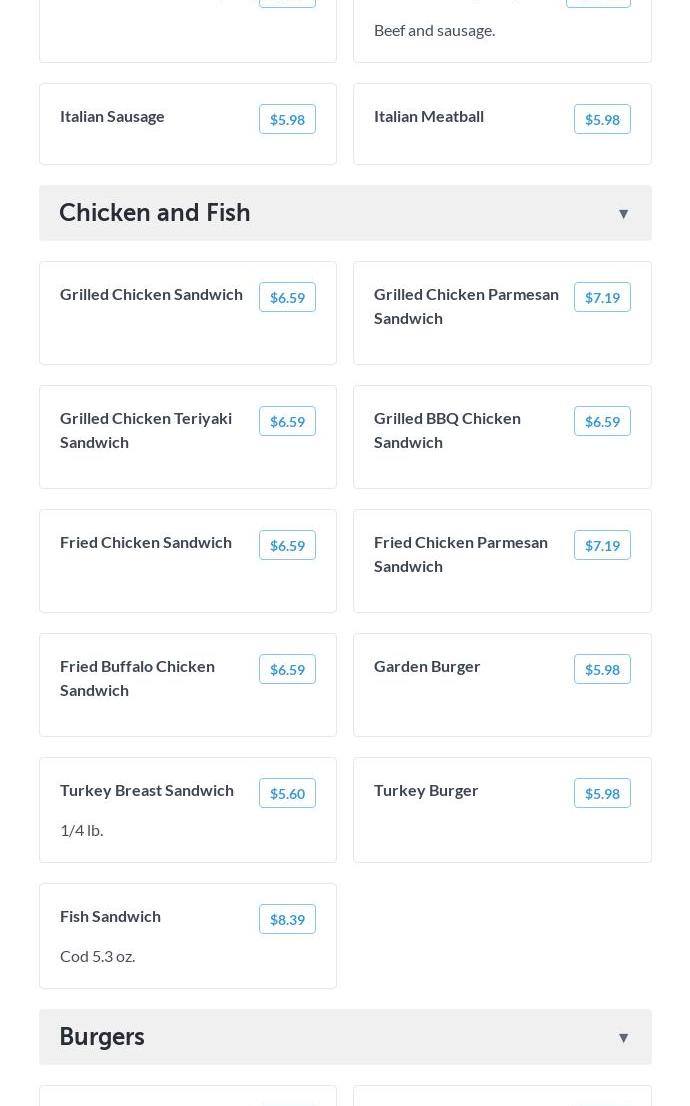
Task: Choose $6.59 price for Fried Chicken Sandwich
Action: pyautogui.click(x=287, y=545)
